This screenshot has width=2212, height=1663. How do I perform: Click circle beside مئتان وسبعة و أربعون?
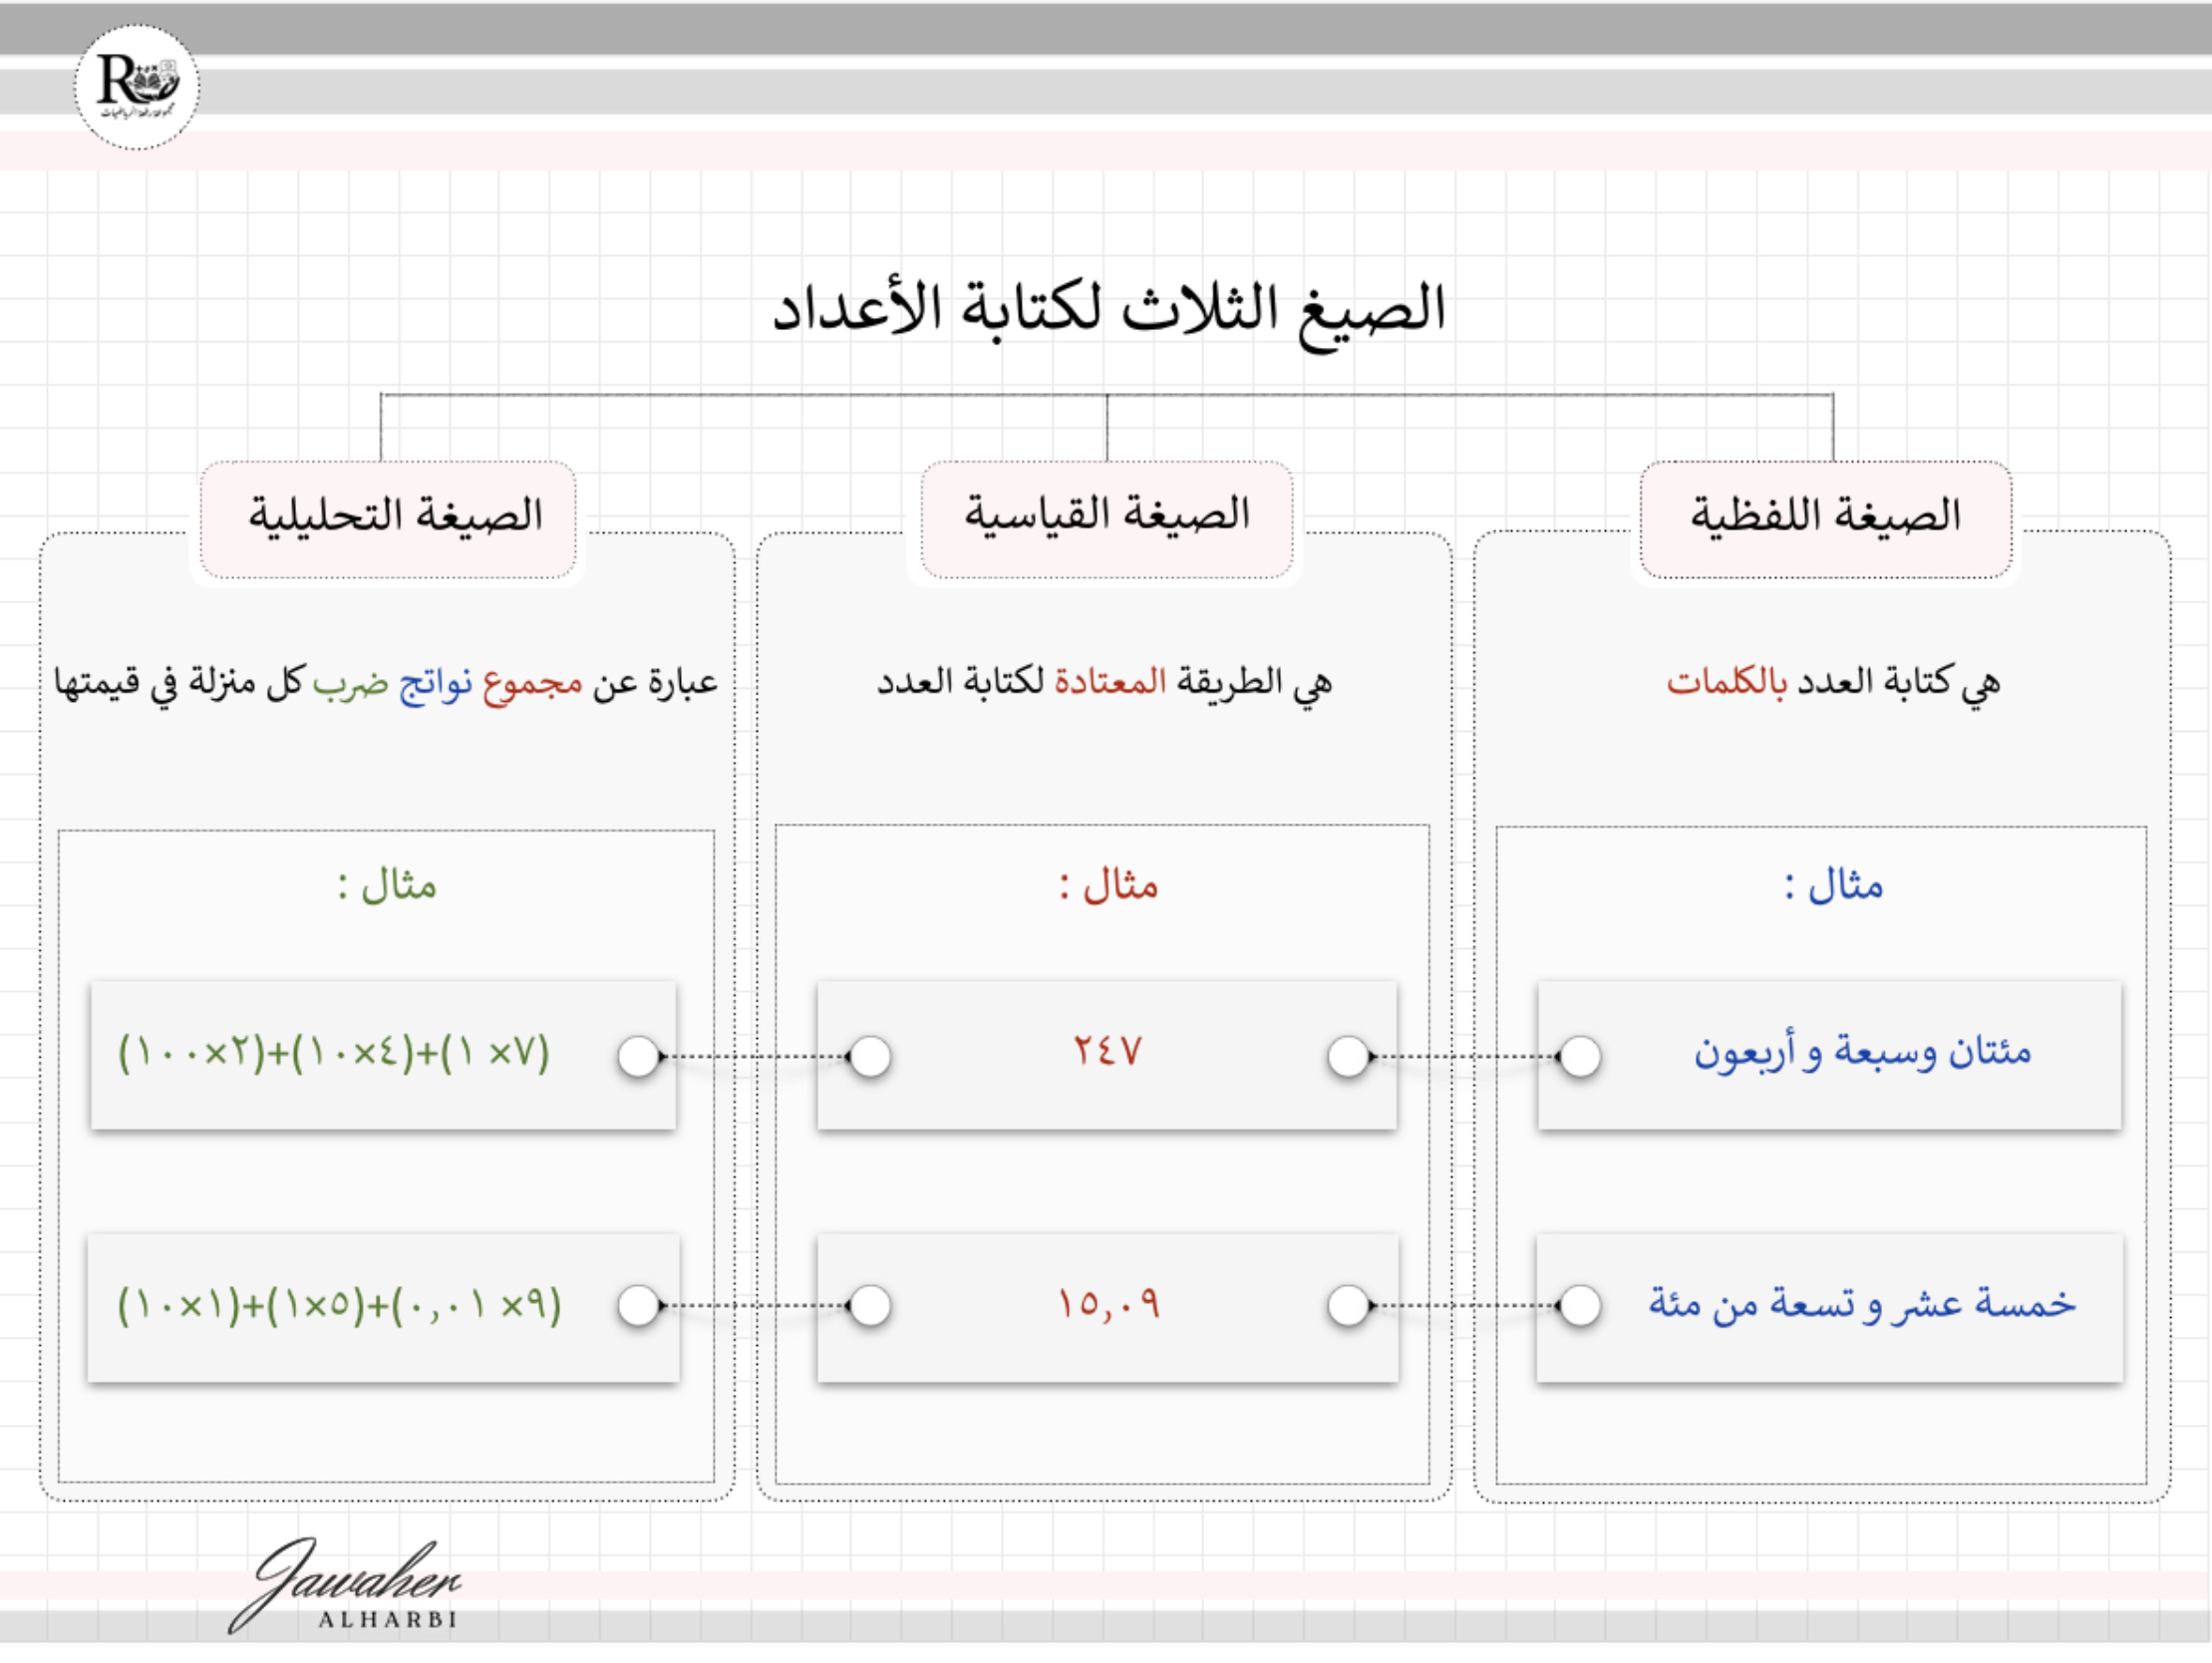pyautogui.click(x=1580, y=1057)
